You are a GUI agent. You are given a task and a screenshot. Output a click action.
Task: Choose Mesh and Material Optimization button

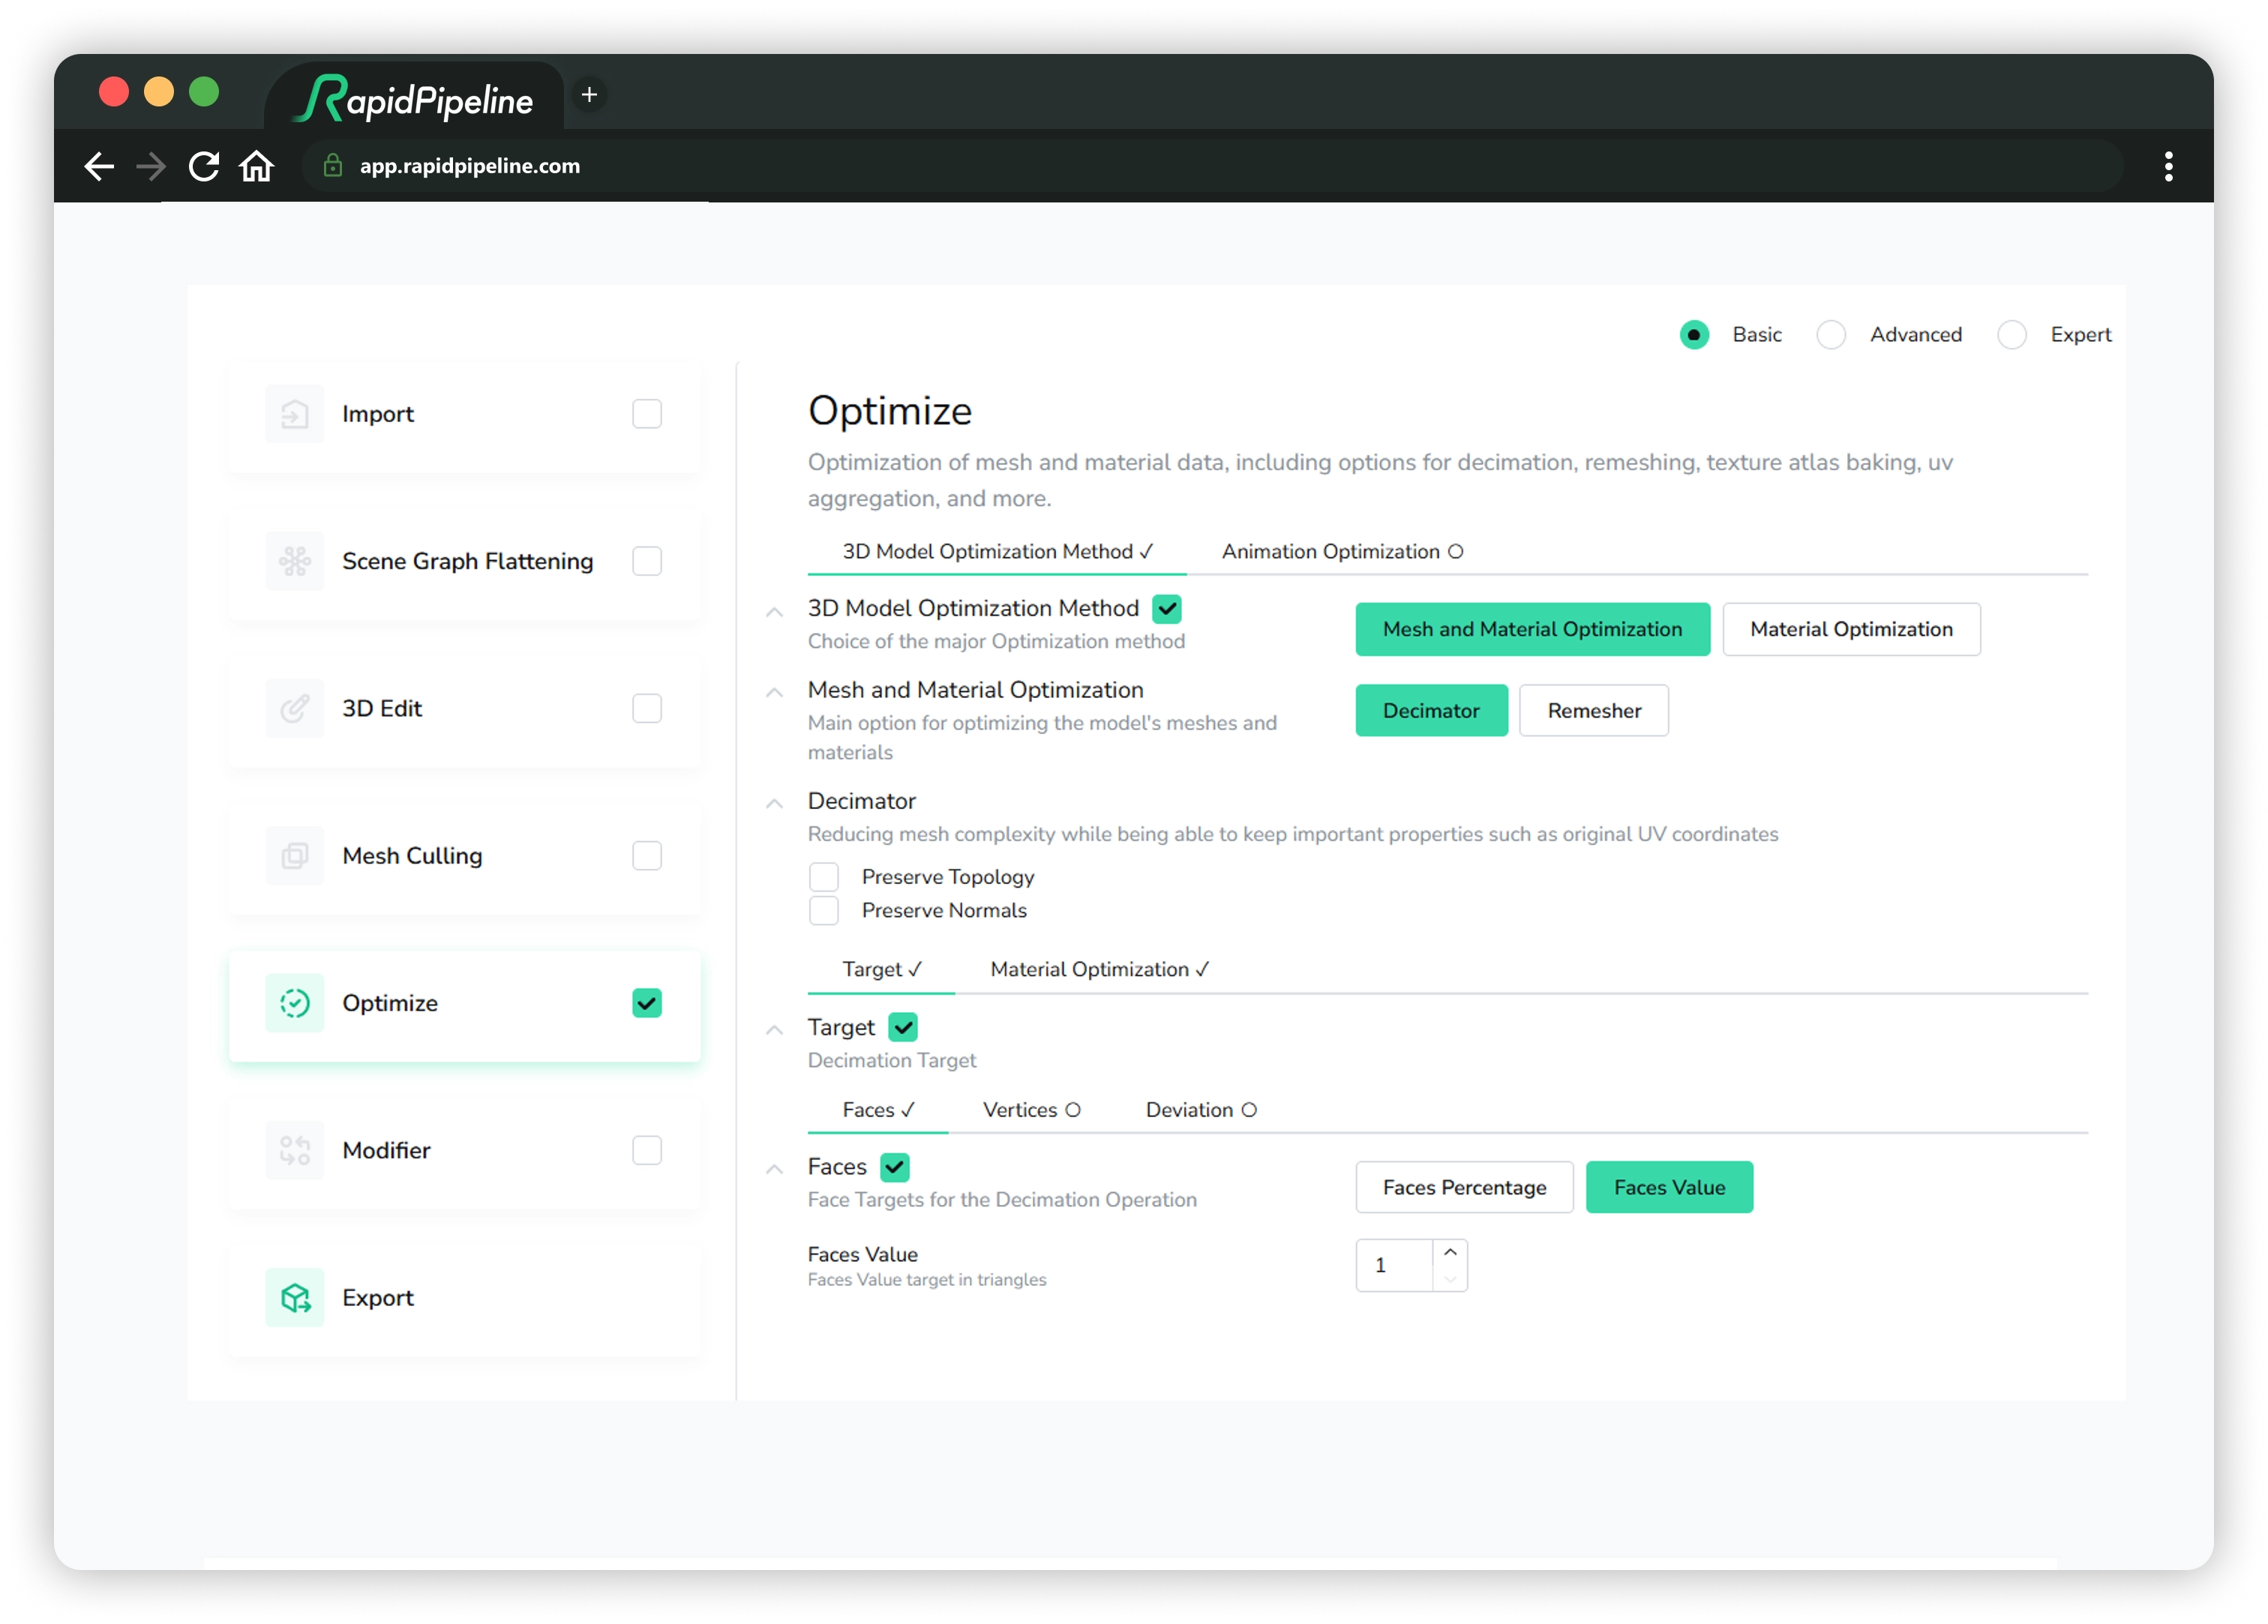point(1533,630)
